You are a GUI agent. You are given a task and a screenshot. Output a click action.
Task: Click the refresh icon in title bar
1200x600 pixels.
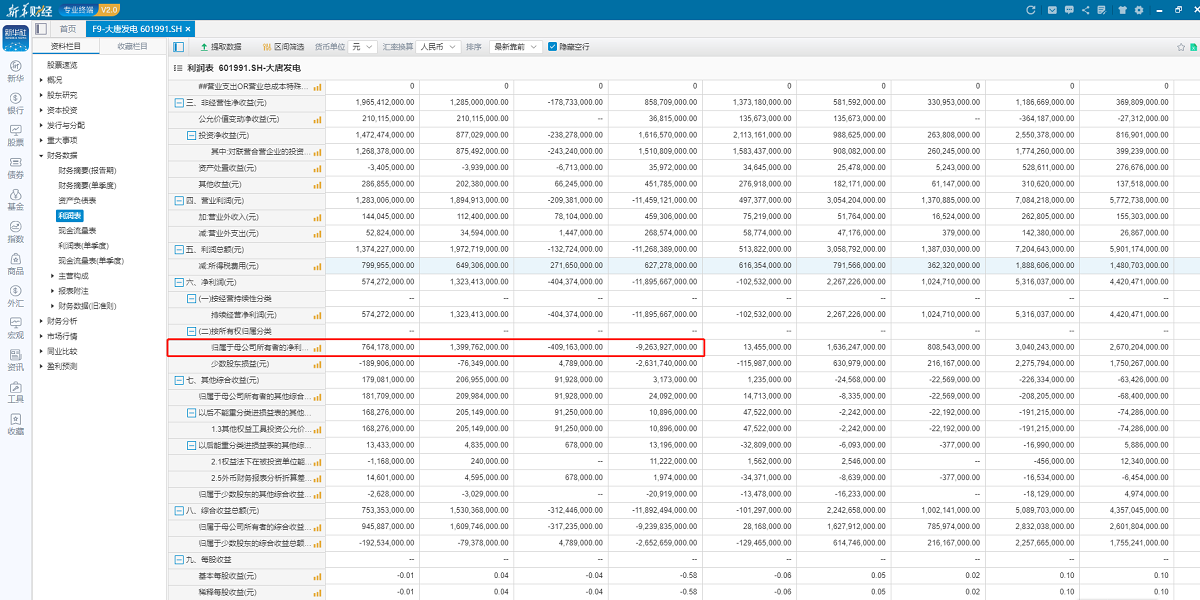click(1031, 9)
